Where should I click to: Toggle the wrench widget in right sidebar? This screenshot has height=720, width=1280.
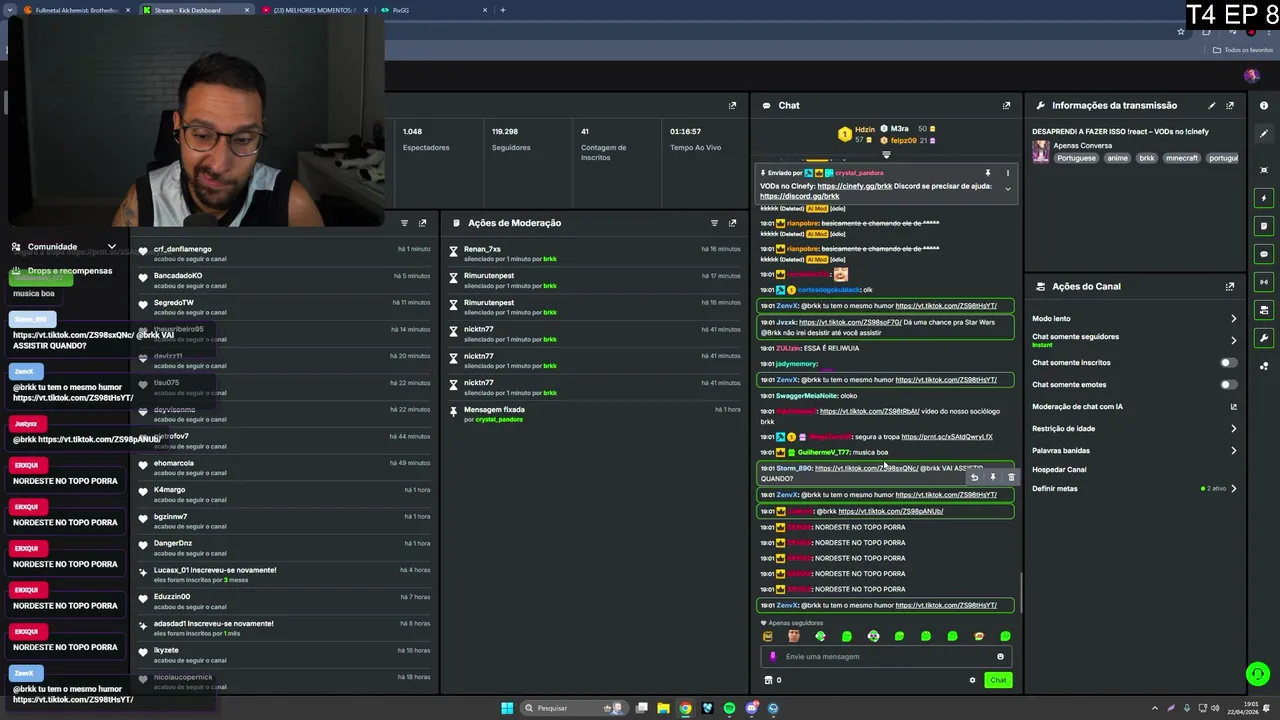(x=1264, y=338)
